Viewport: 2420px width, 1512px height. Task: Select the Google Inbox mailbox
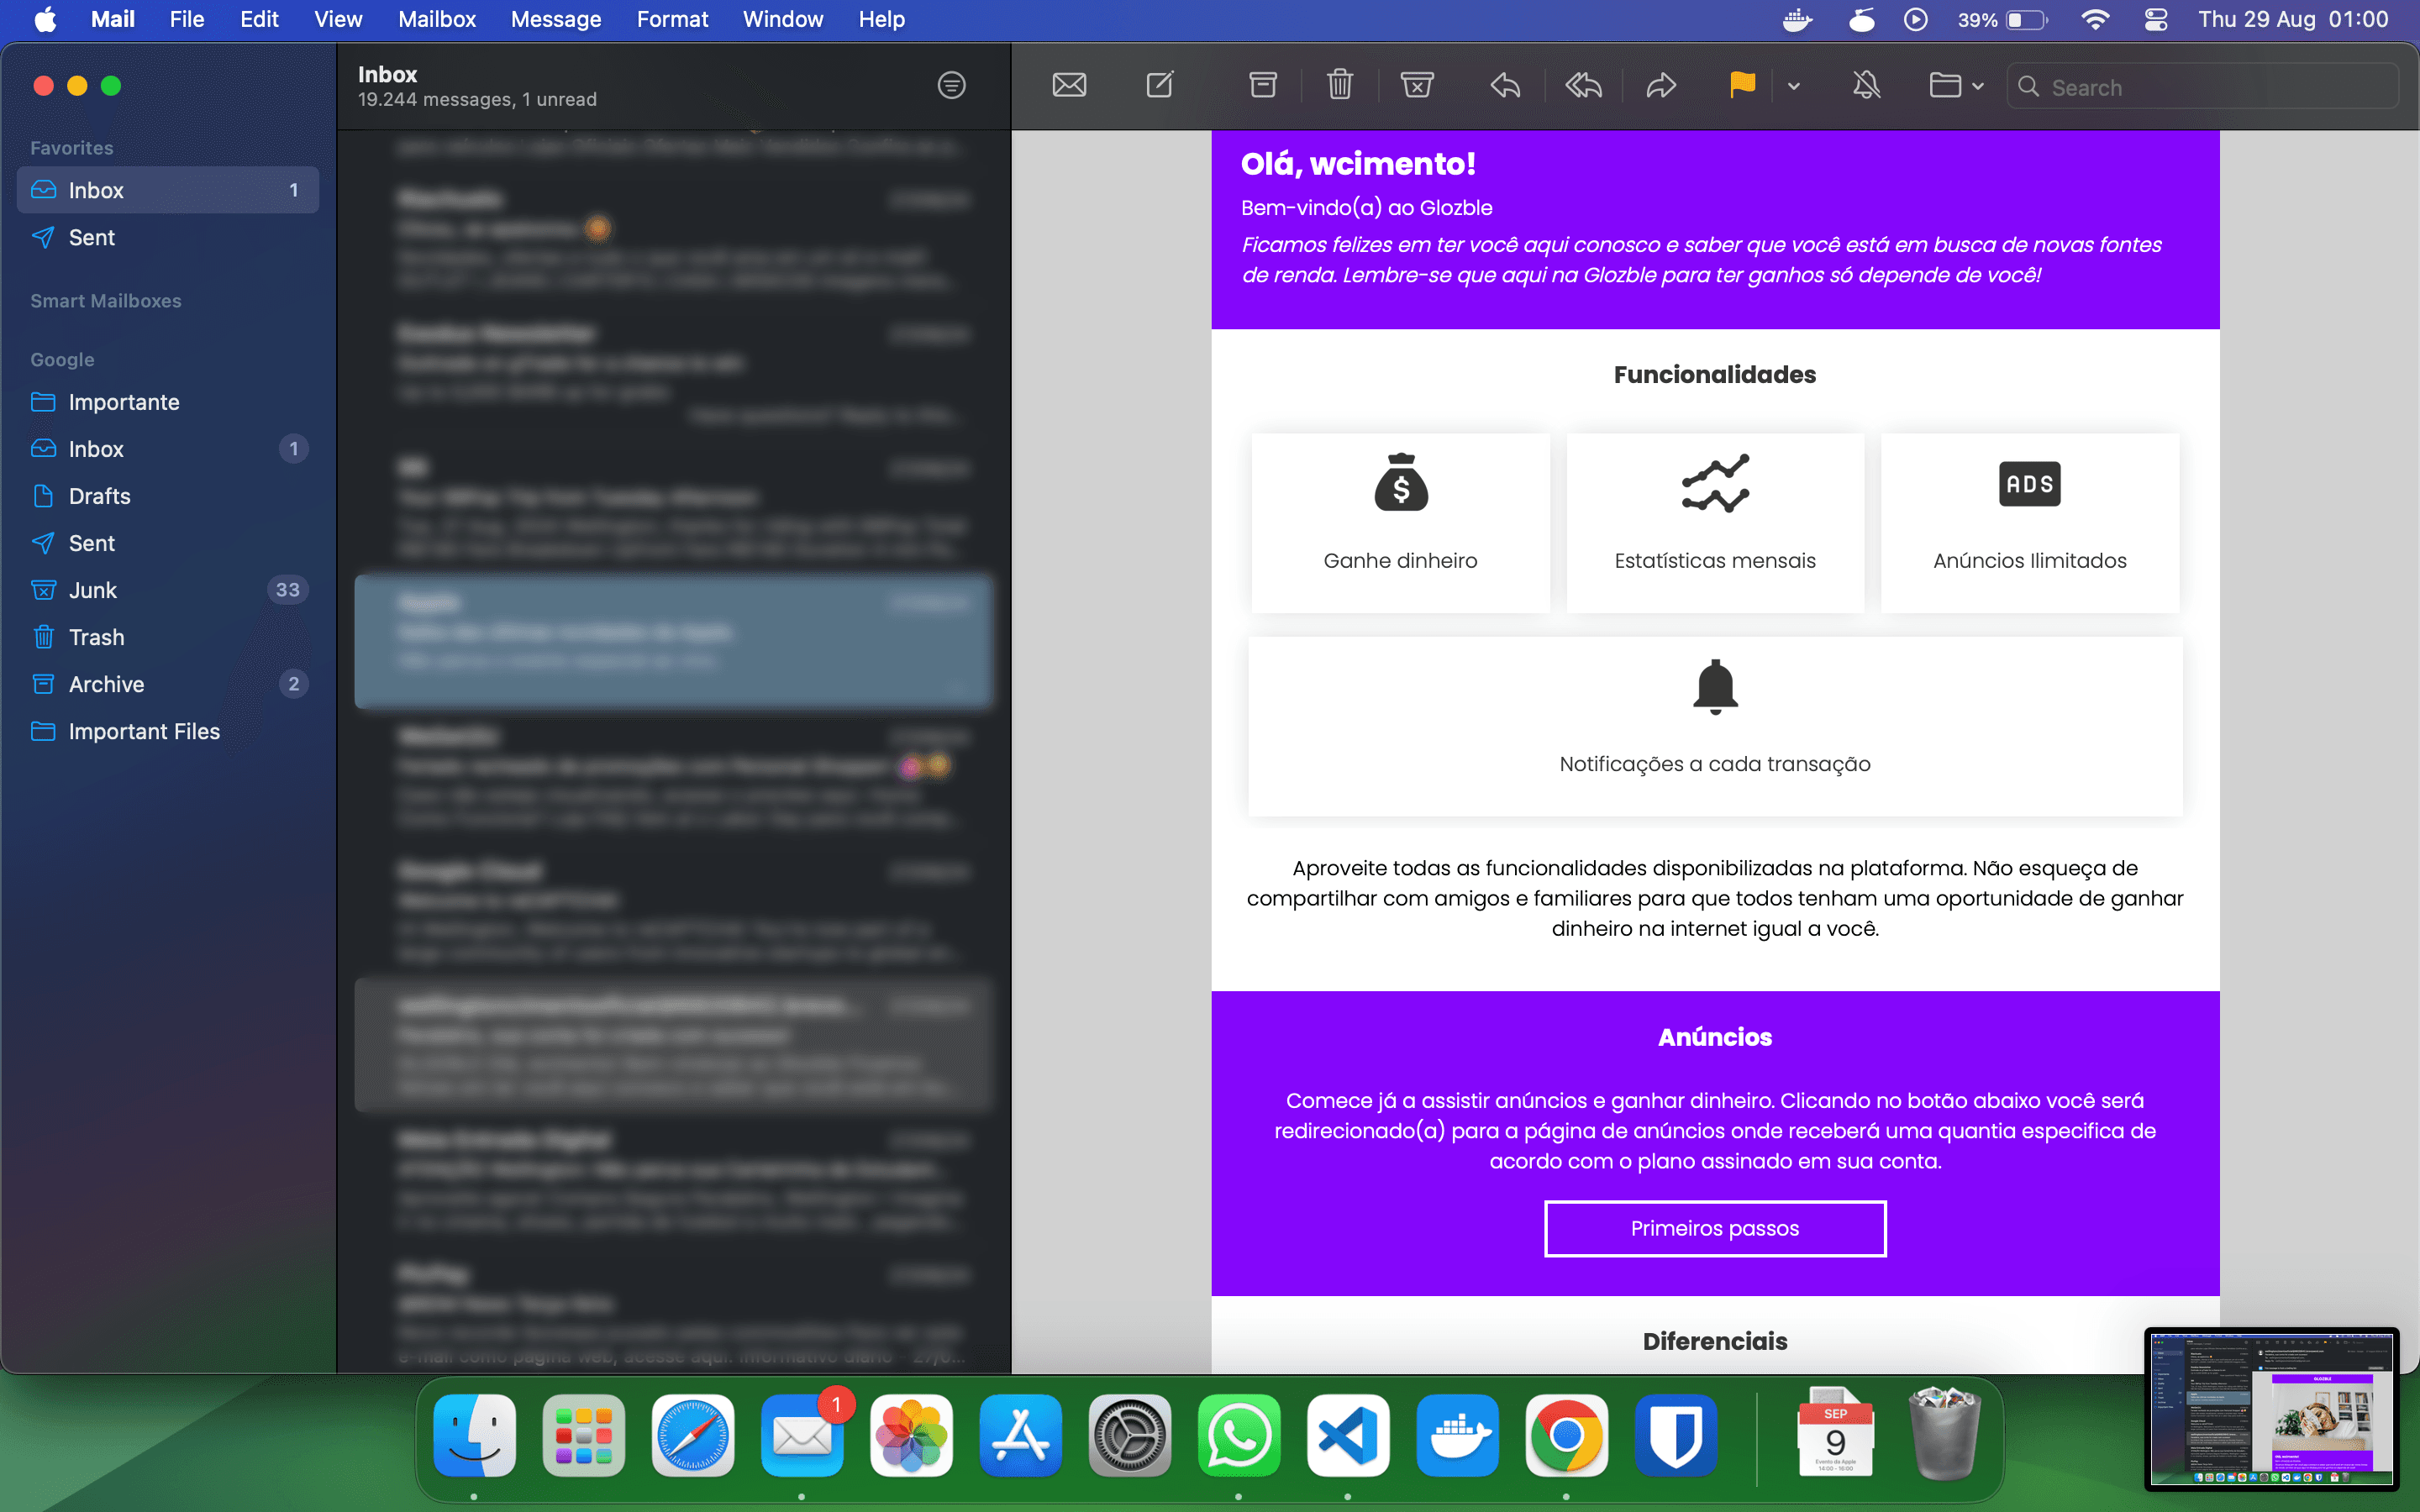[x=168, y=449]
